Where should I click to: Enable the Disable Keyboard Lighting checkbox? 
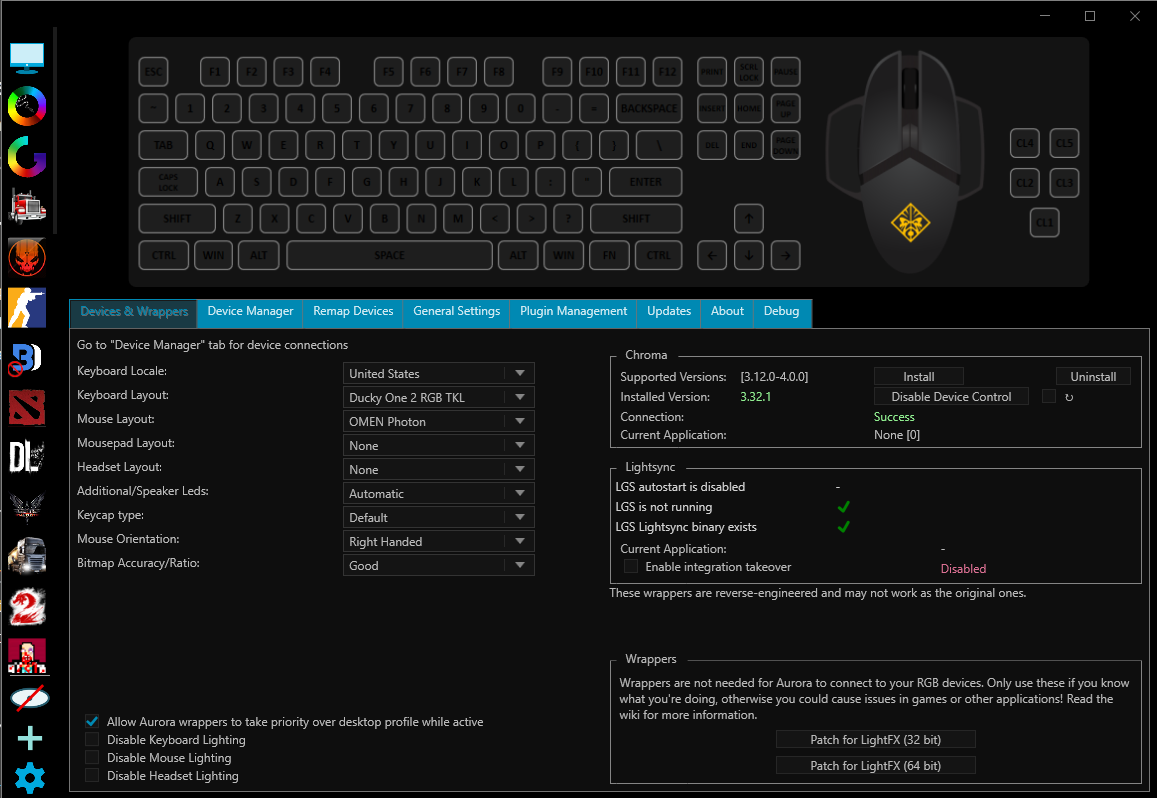(92, 740)
